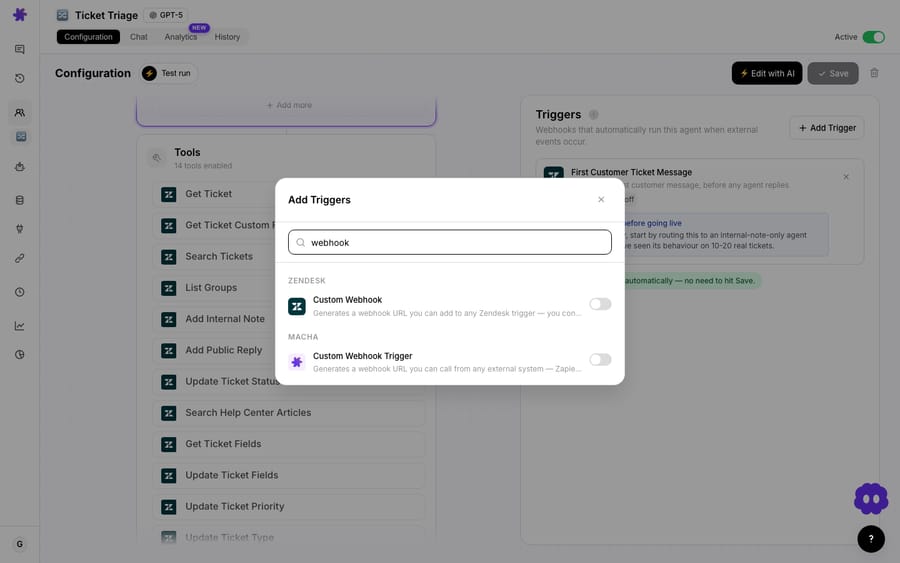Click the Zendesk icon next to List Groups
900x563 pixels.
coord(169,288)
